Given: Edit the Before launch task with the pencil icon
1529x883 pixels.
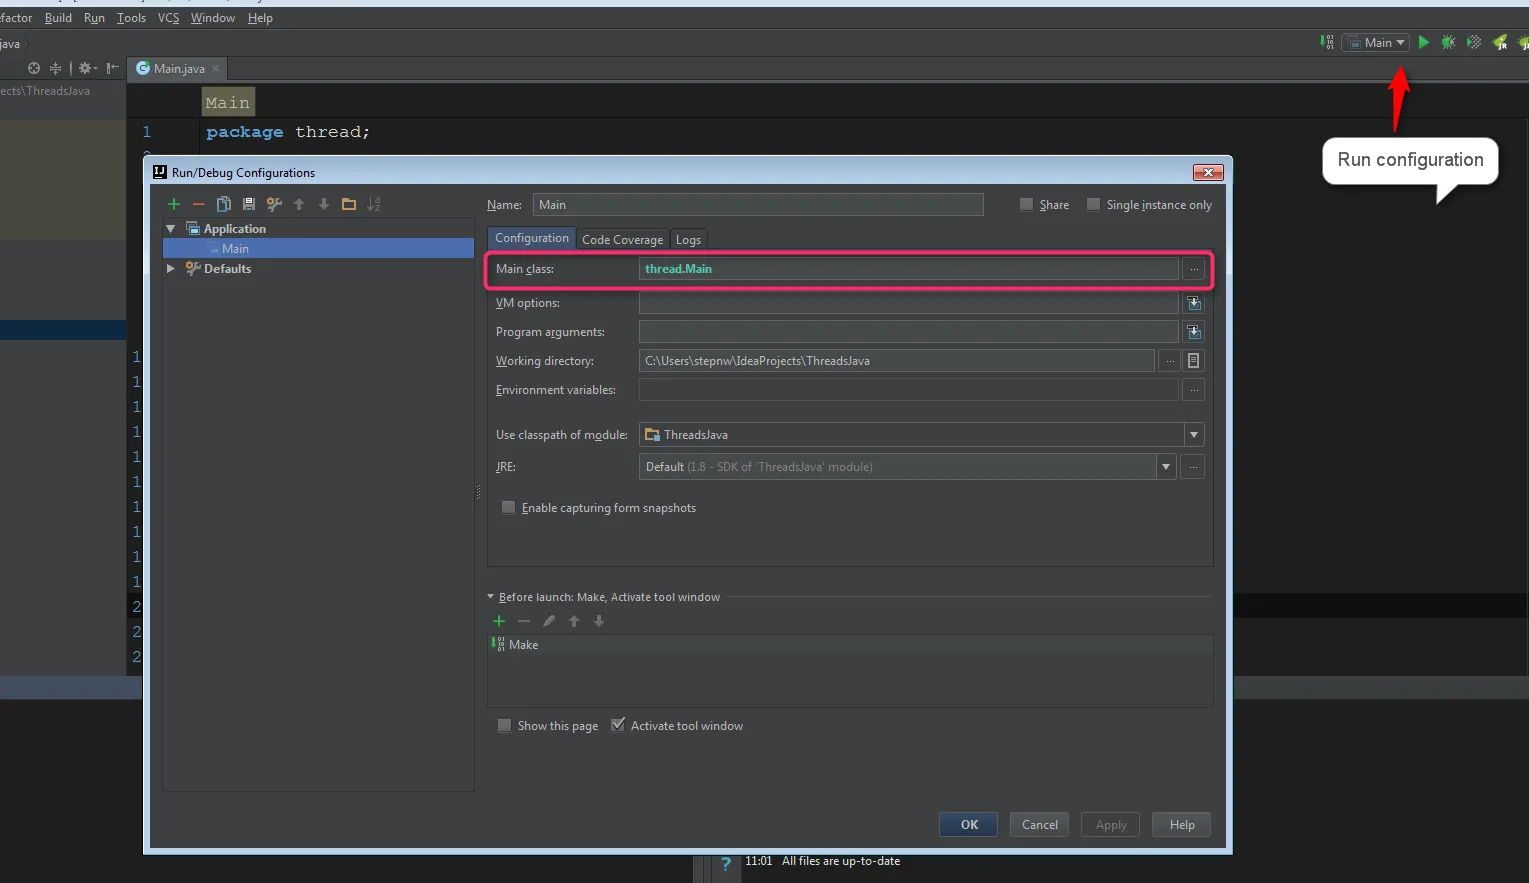Looking at the screenshot, I should point(549,621).
